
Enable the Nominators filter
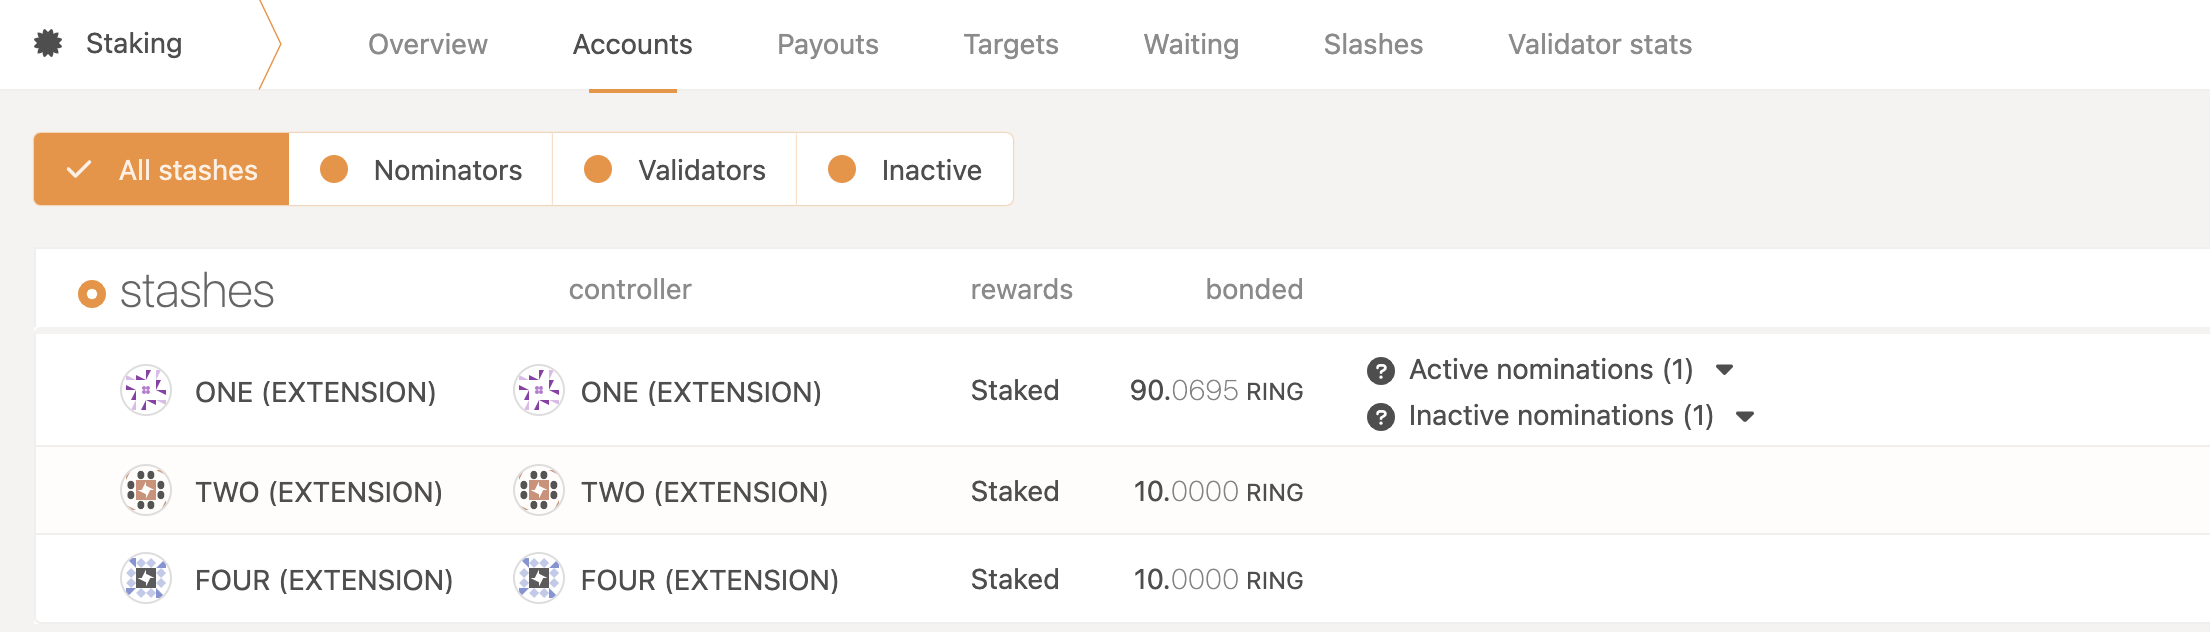[421, 169]
